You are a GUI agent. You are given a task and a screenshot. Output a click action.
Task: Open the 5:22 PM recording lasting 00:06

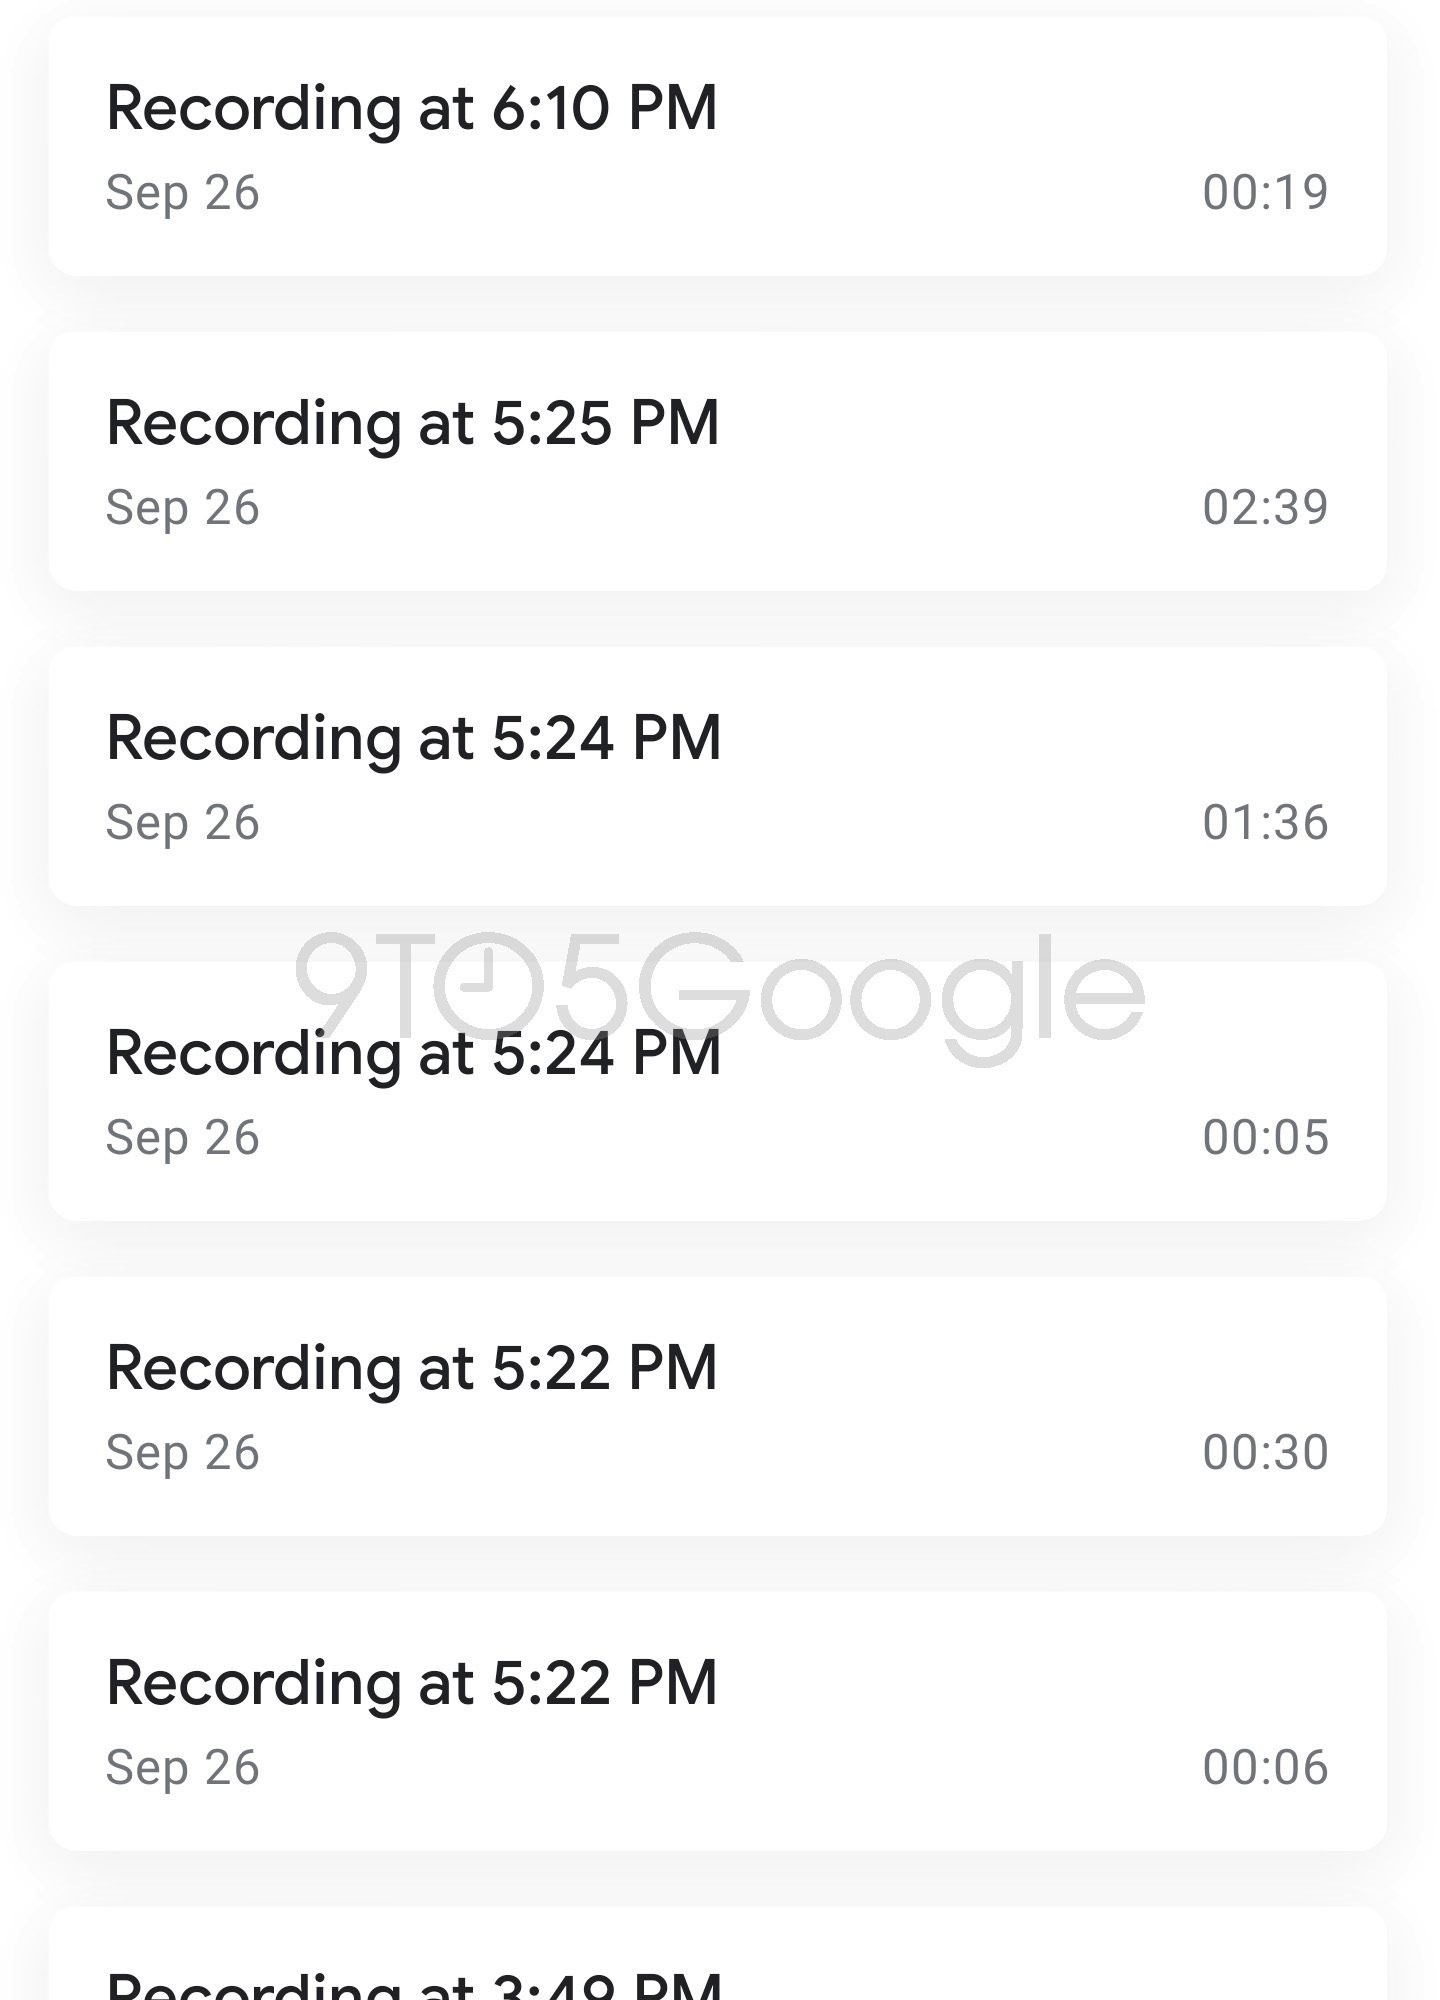click(412, 1683)
